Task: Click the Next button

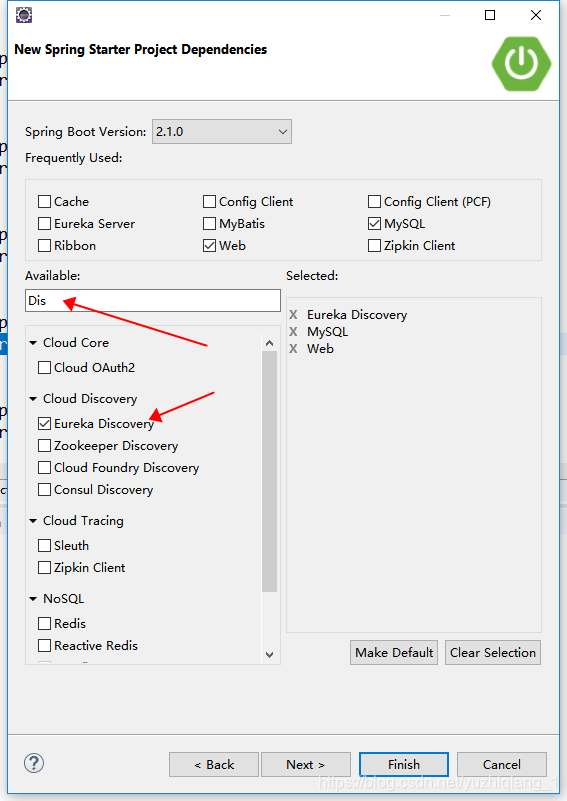Action: pos(305,765)
